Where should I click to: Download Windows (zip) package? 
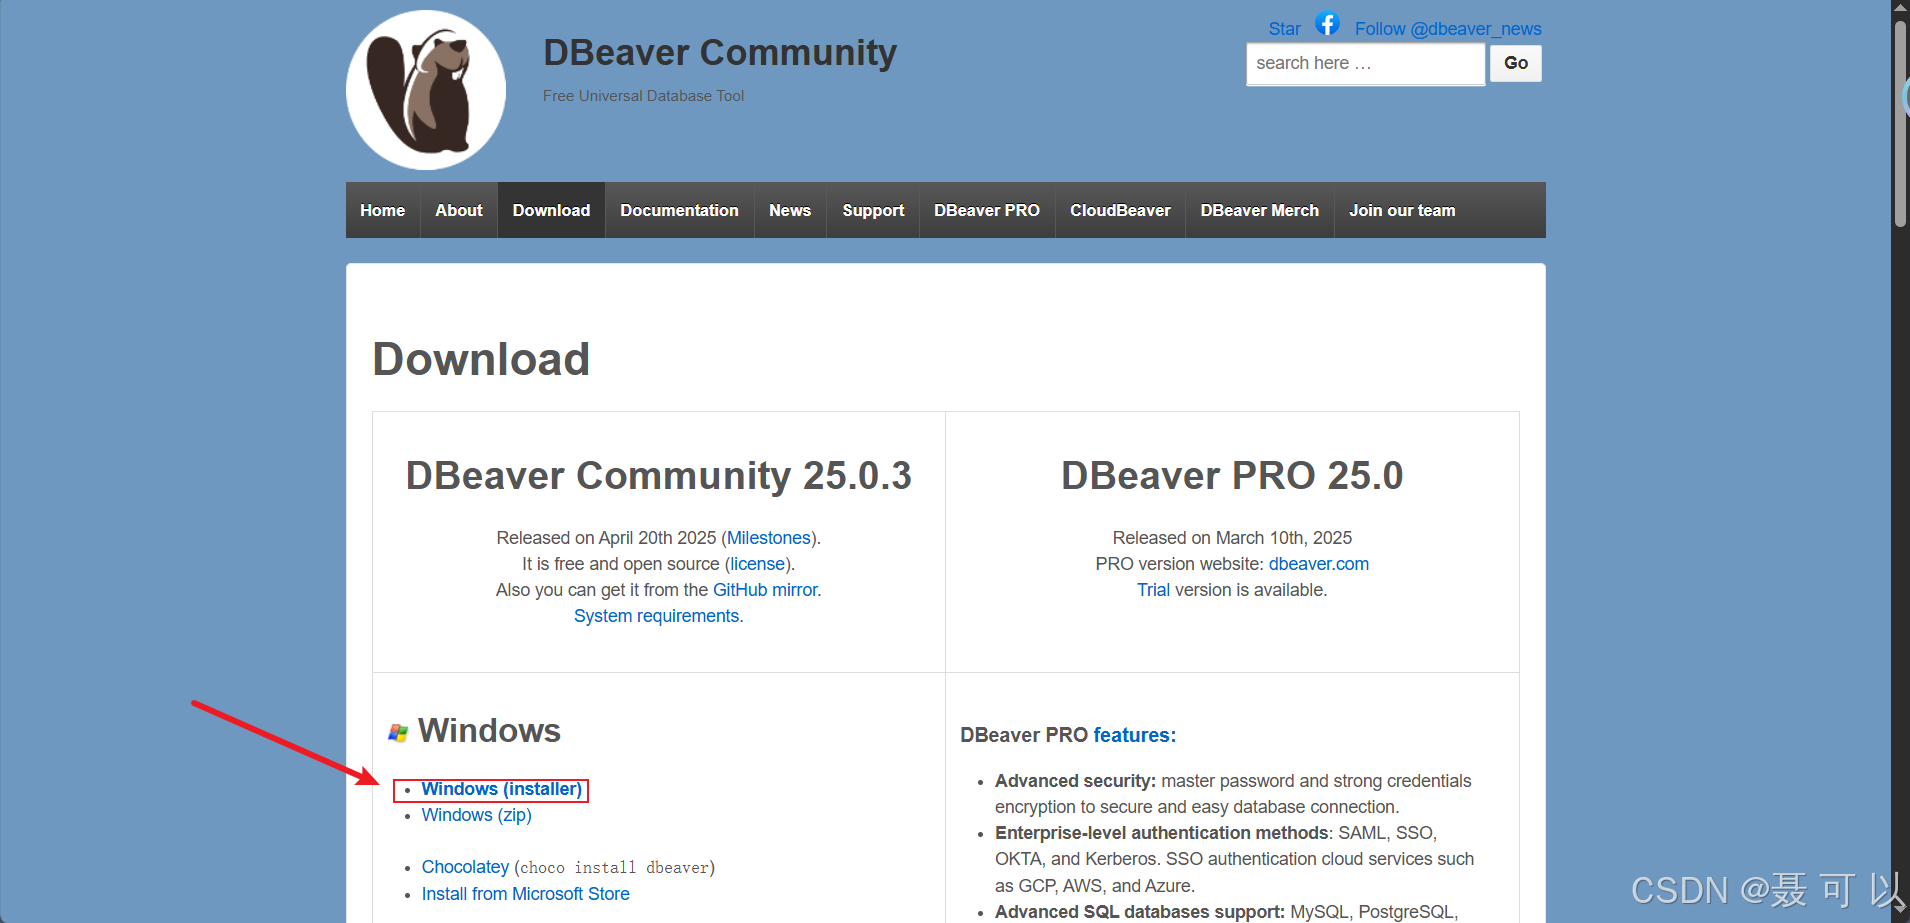click(477, 815)
